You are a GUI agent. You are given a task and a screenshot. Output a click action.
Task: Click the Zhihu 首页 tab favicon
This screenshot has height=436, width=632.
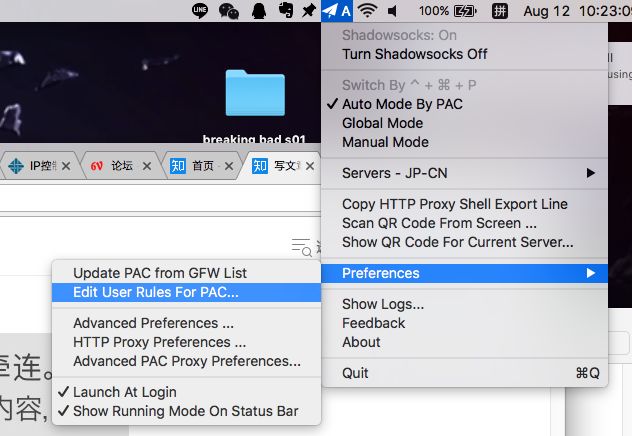click(178, 166)
